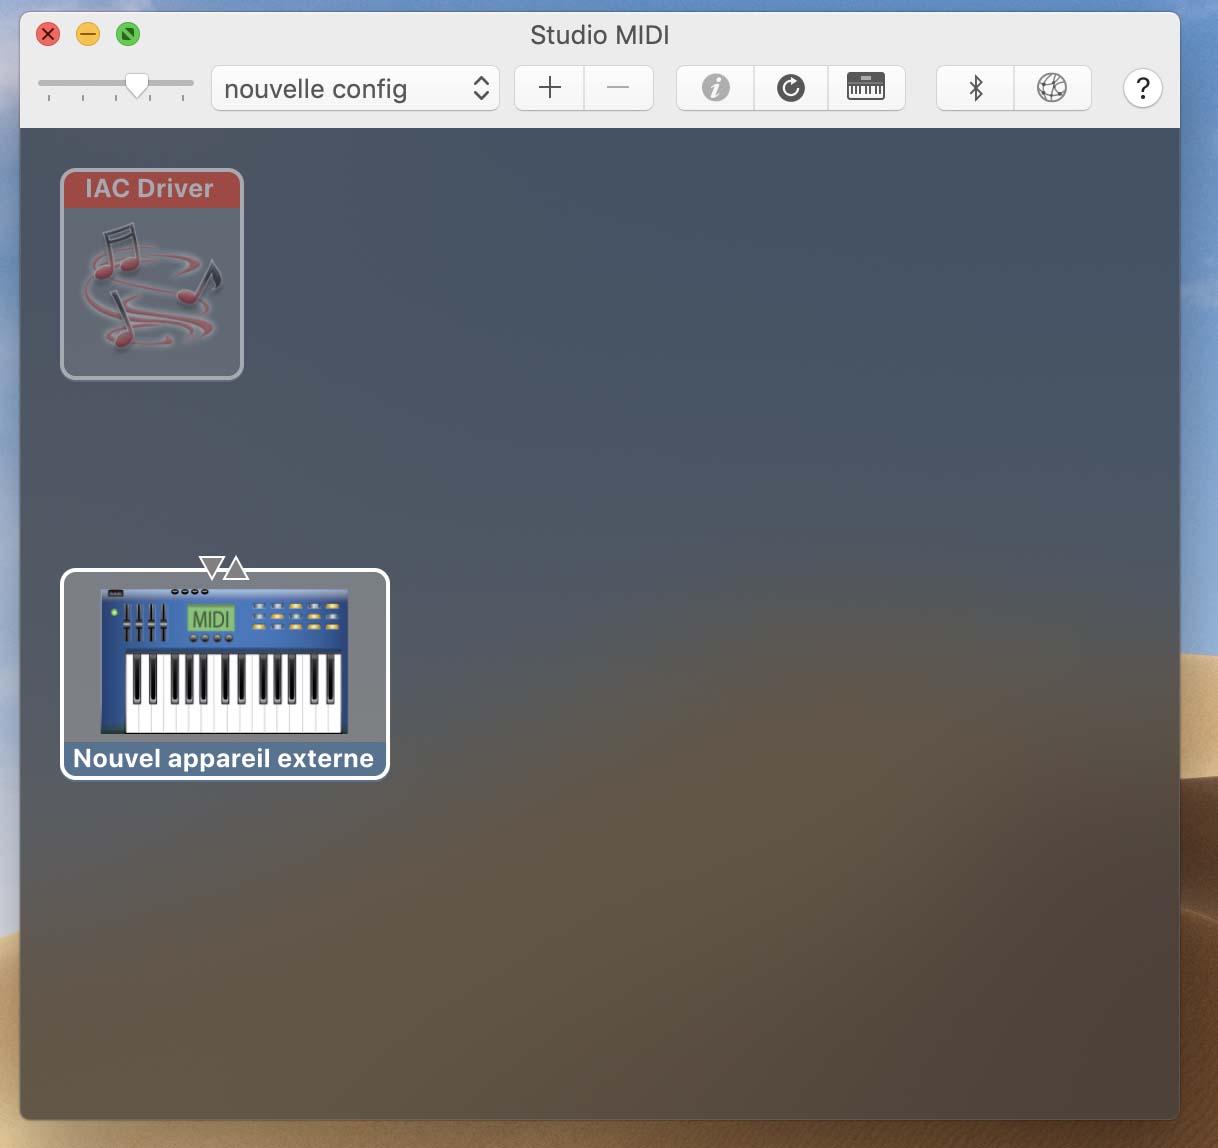Close the Studio MIDI window

point(48,35)
